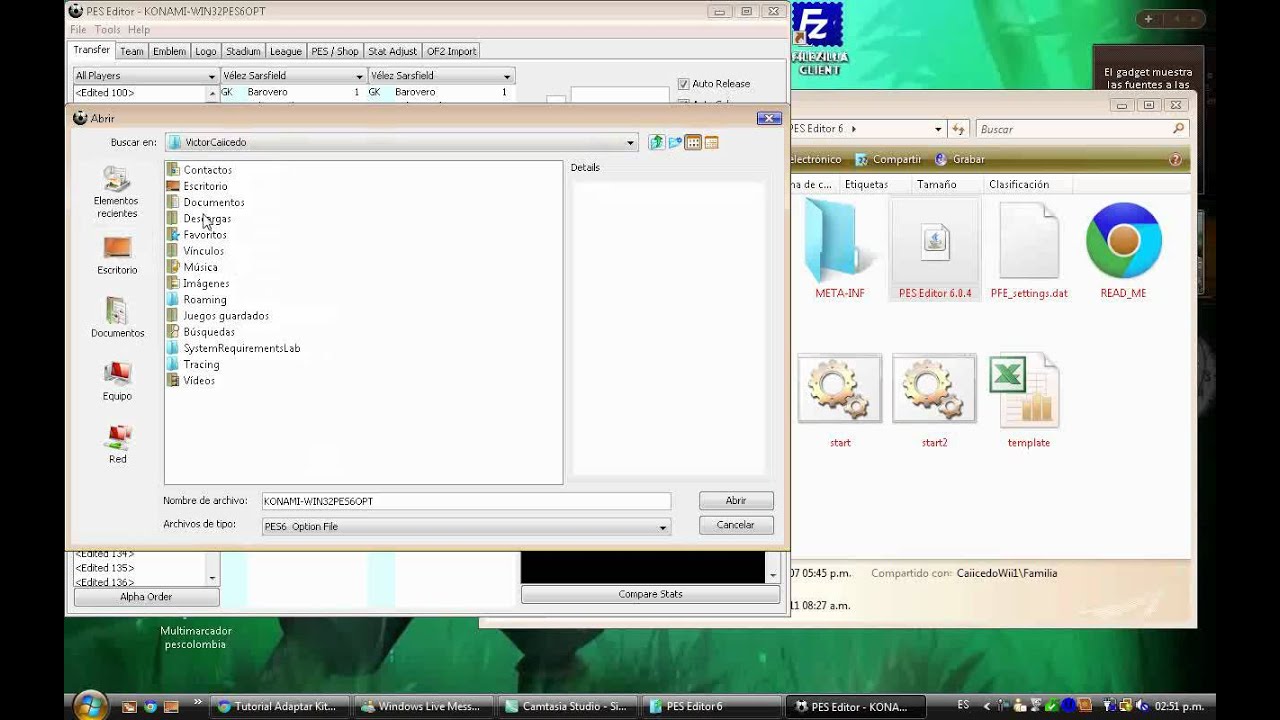The width and height of the screenshot is (1280, 720).
Task: Click the Nombre de archivo text field
Action: (x=466, y=501)
